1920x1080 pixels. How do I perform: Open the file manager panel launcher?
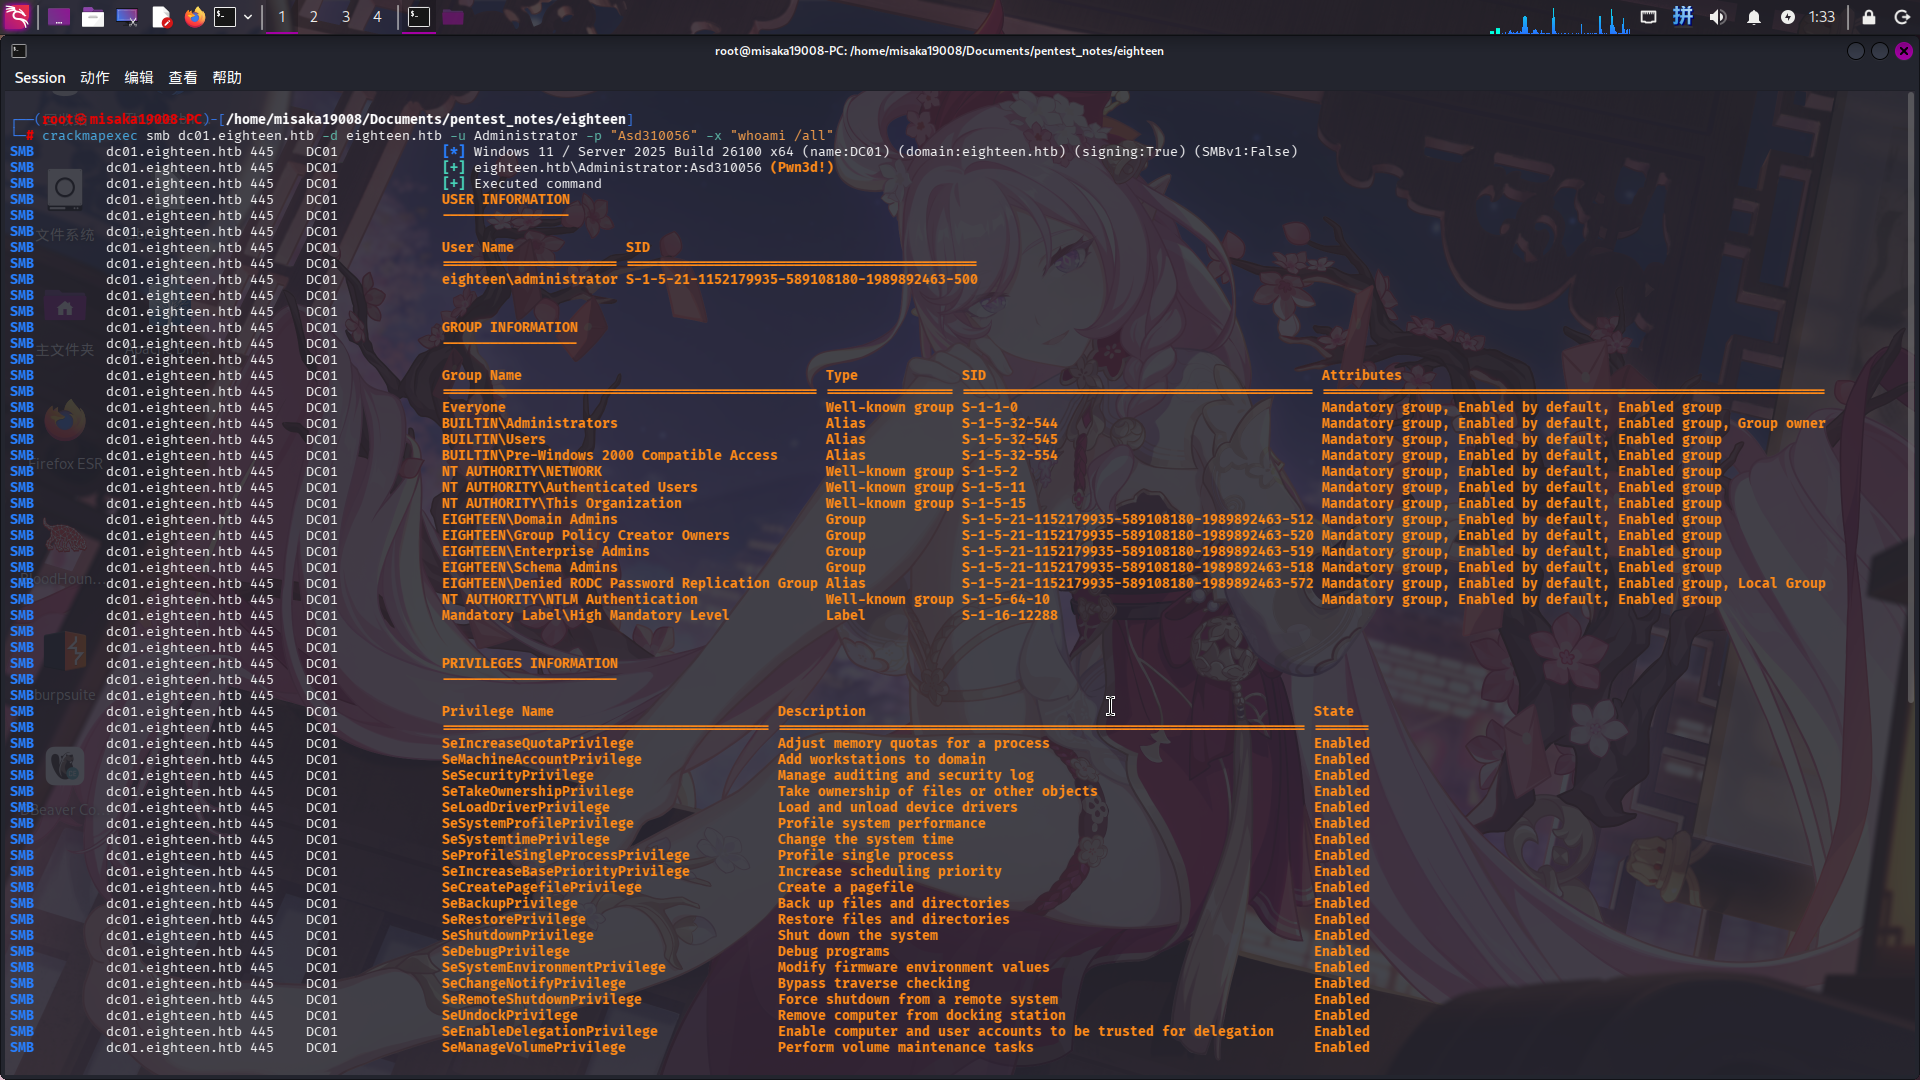[x=93, y=17]
